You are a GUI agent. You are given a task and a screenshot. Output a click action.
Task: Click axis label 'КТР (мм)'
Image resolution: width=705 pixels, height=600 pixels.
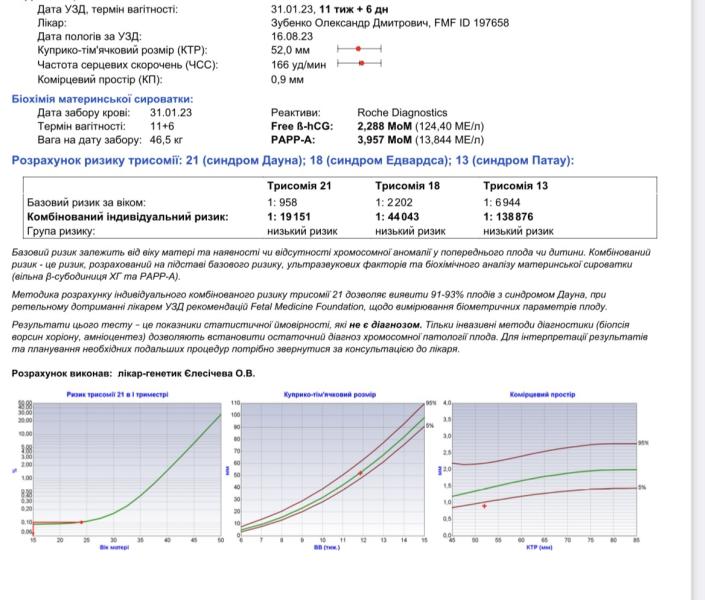point(539,547)
